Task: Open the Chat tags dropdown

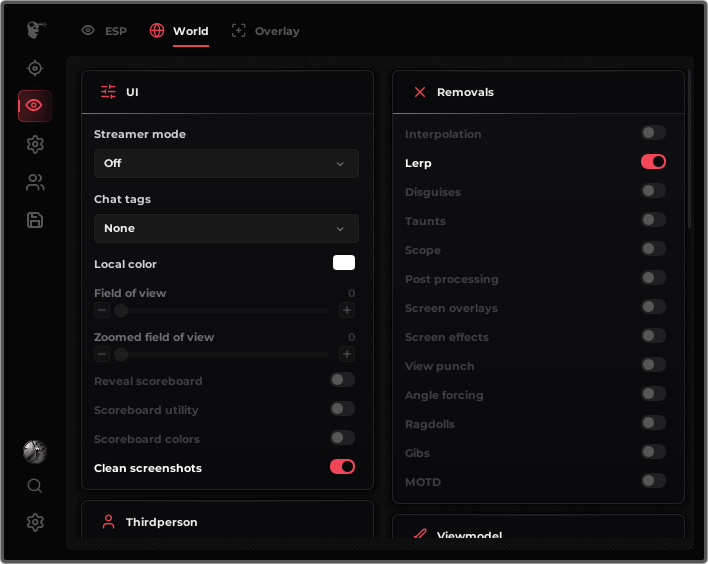Action: (x=226, y=228)
